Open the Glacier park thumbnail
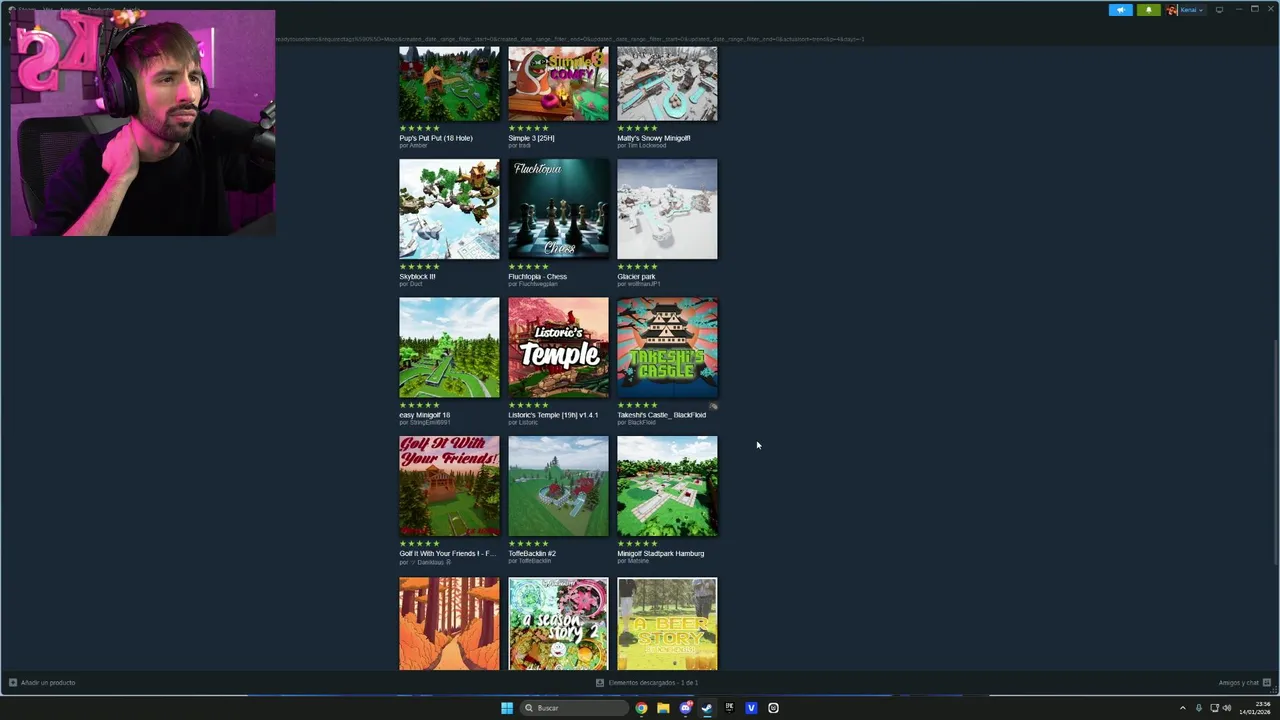Screen dimensions: 1280x720 667,209
